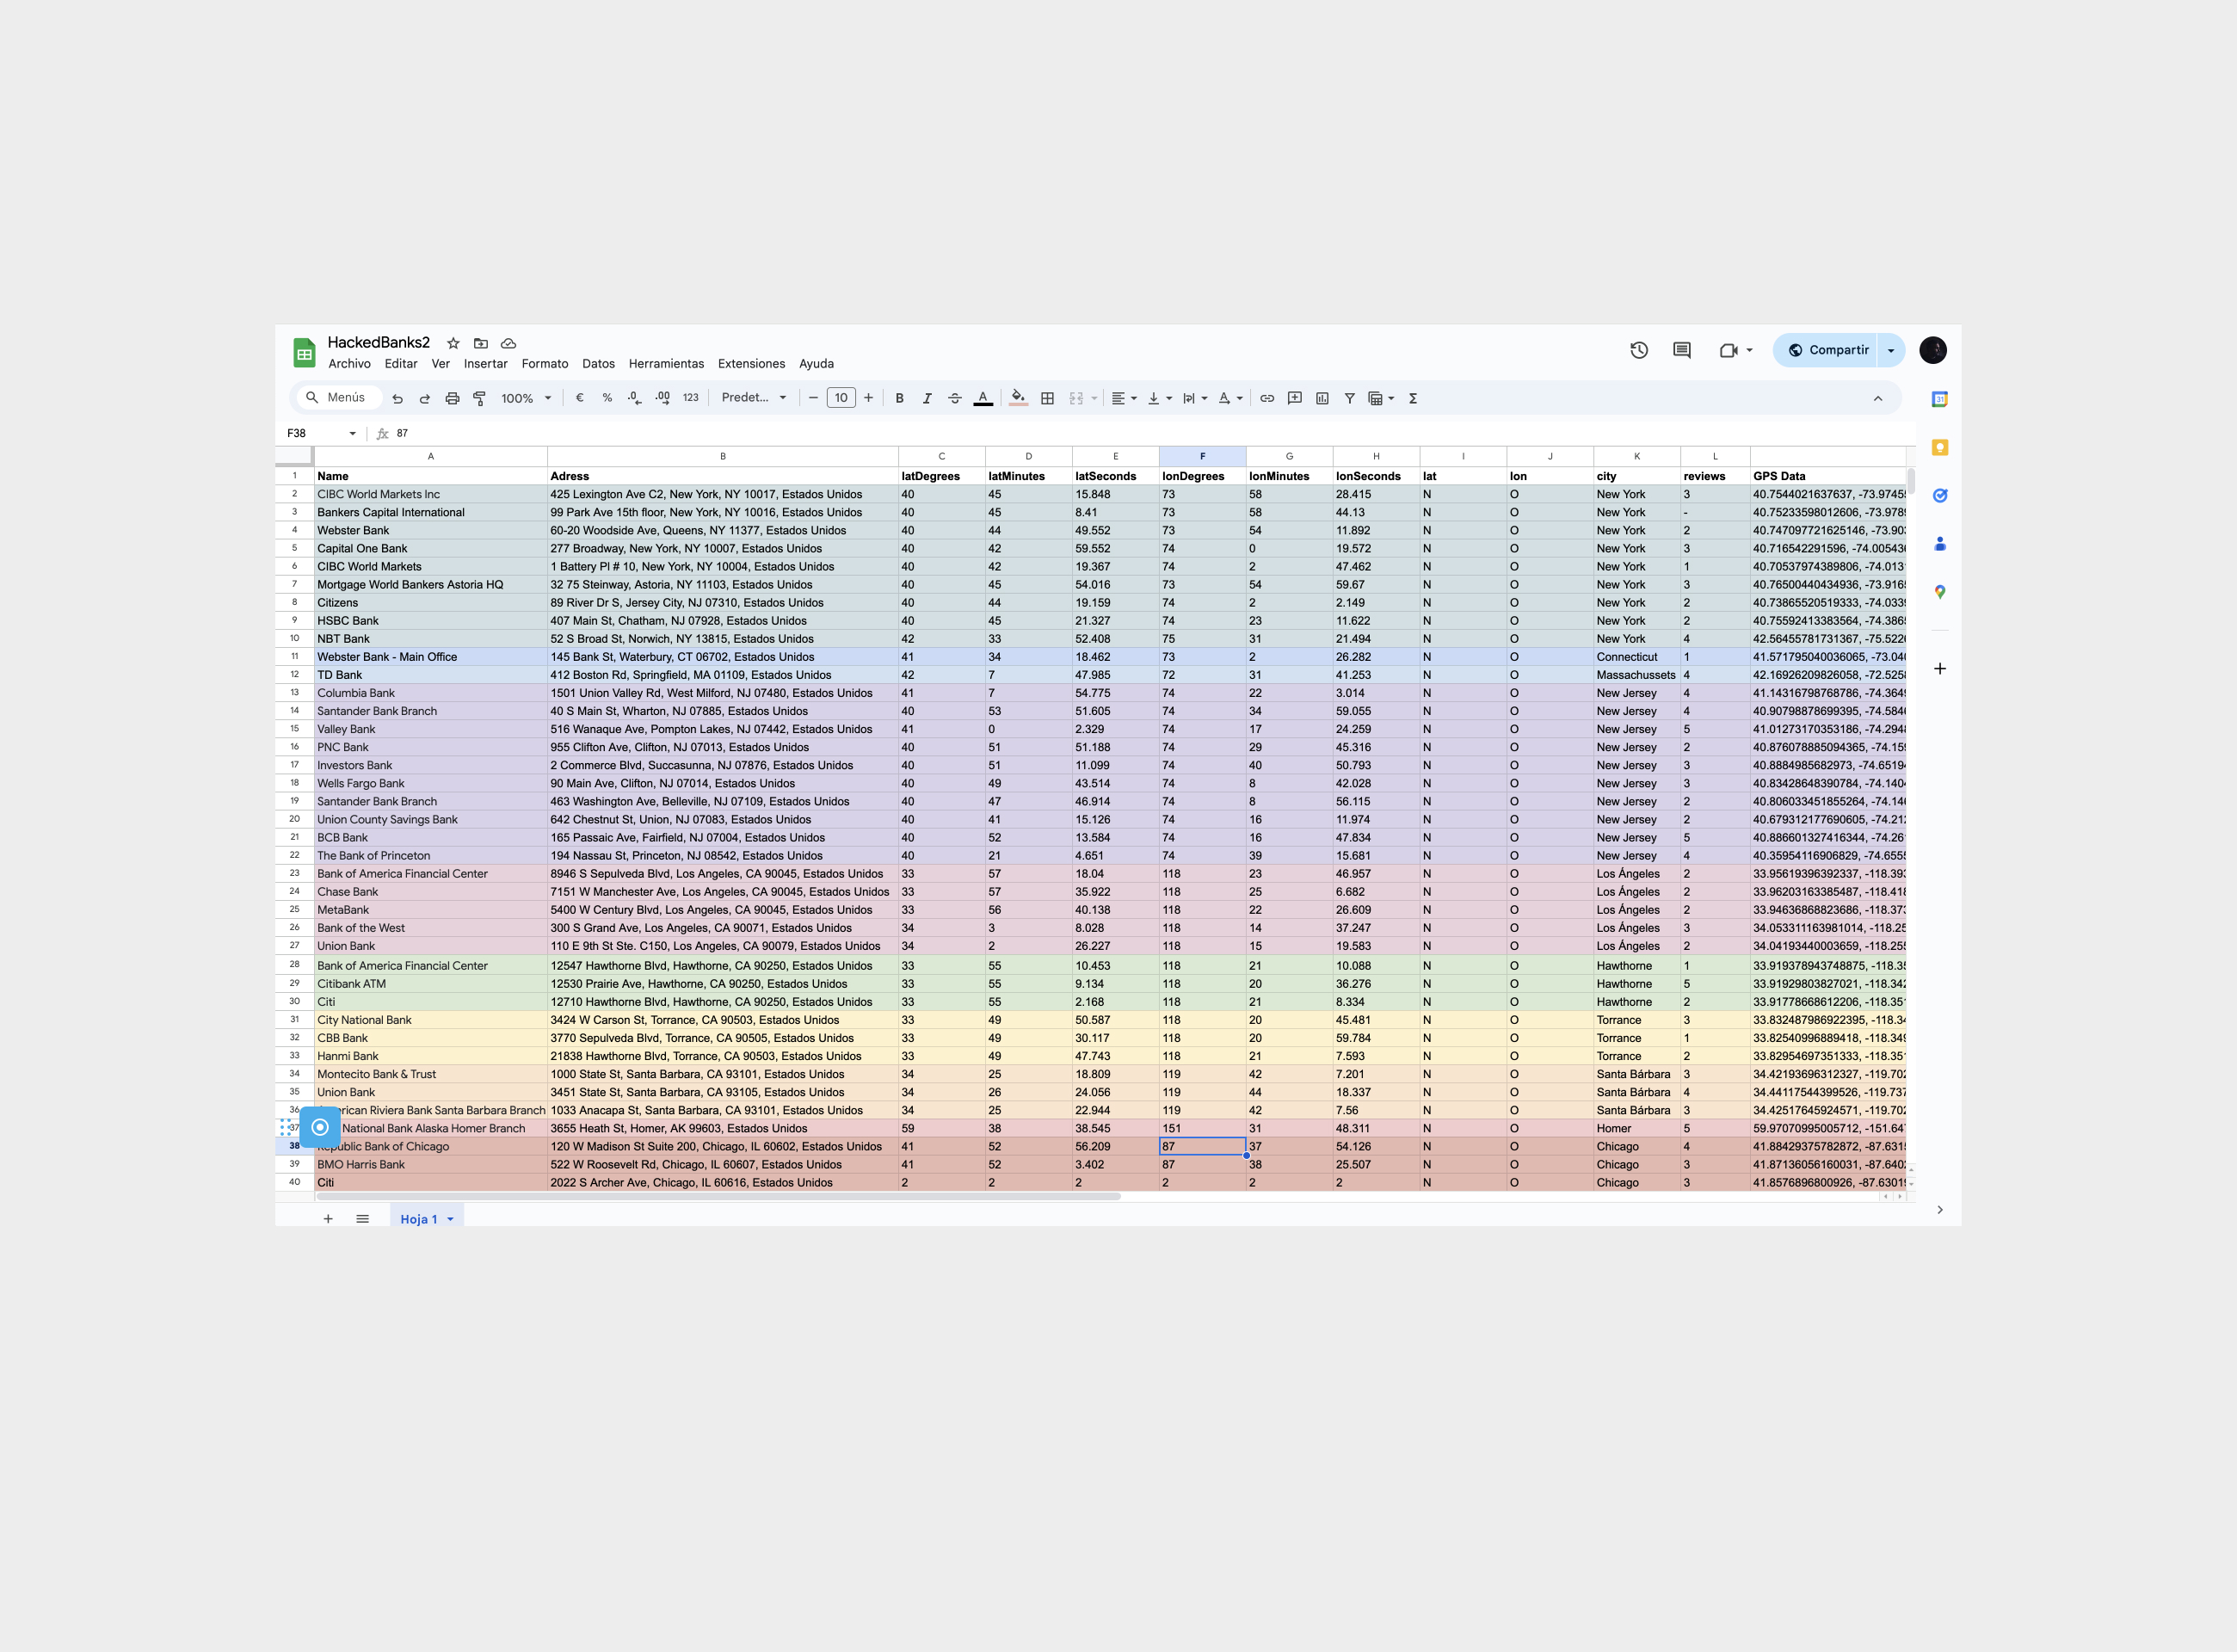Open horizontal align dropdown

pos(1124,398)
